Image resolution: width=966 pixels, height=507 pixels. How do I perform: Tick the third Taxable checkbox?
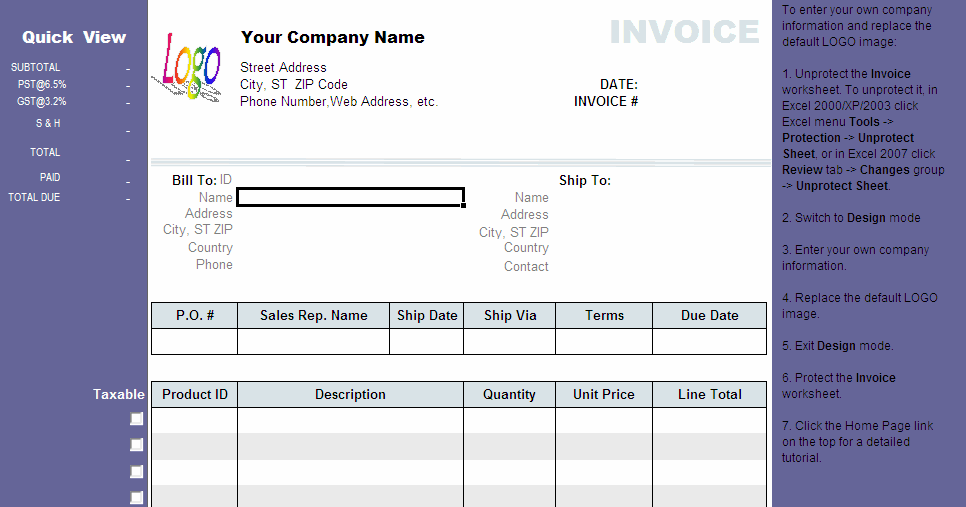[137, 471]
